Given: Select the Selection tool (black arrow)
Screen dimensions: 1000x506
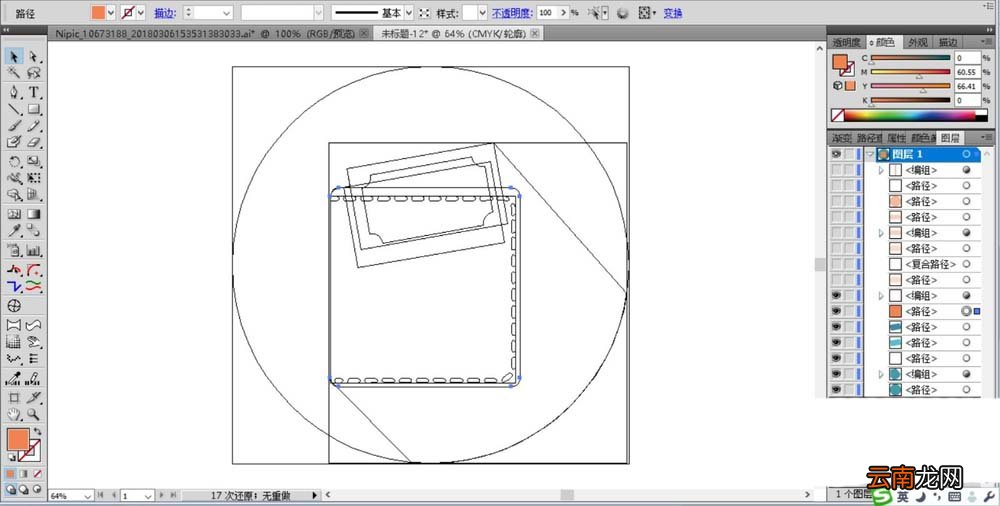Looking at the screenshot, I should point(14,57).
